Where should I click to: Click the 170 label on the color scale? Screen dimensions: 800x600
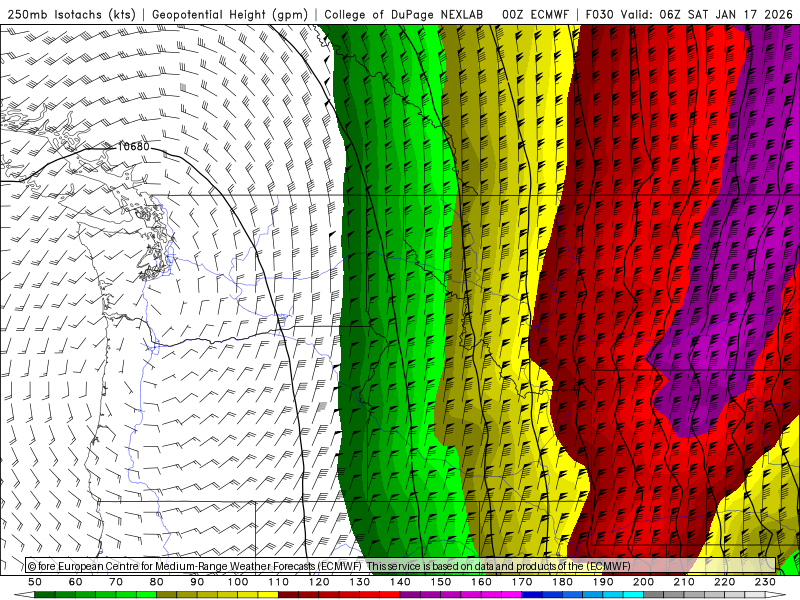(x=522, y=582)
